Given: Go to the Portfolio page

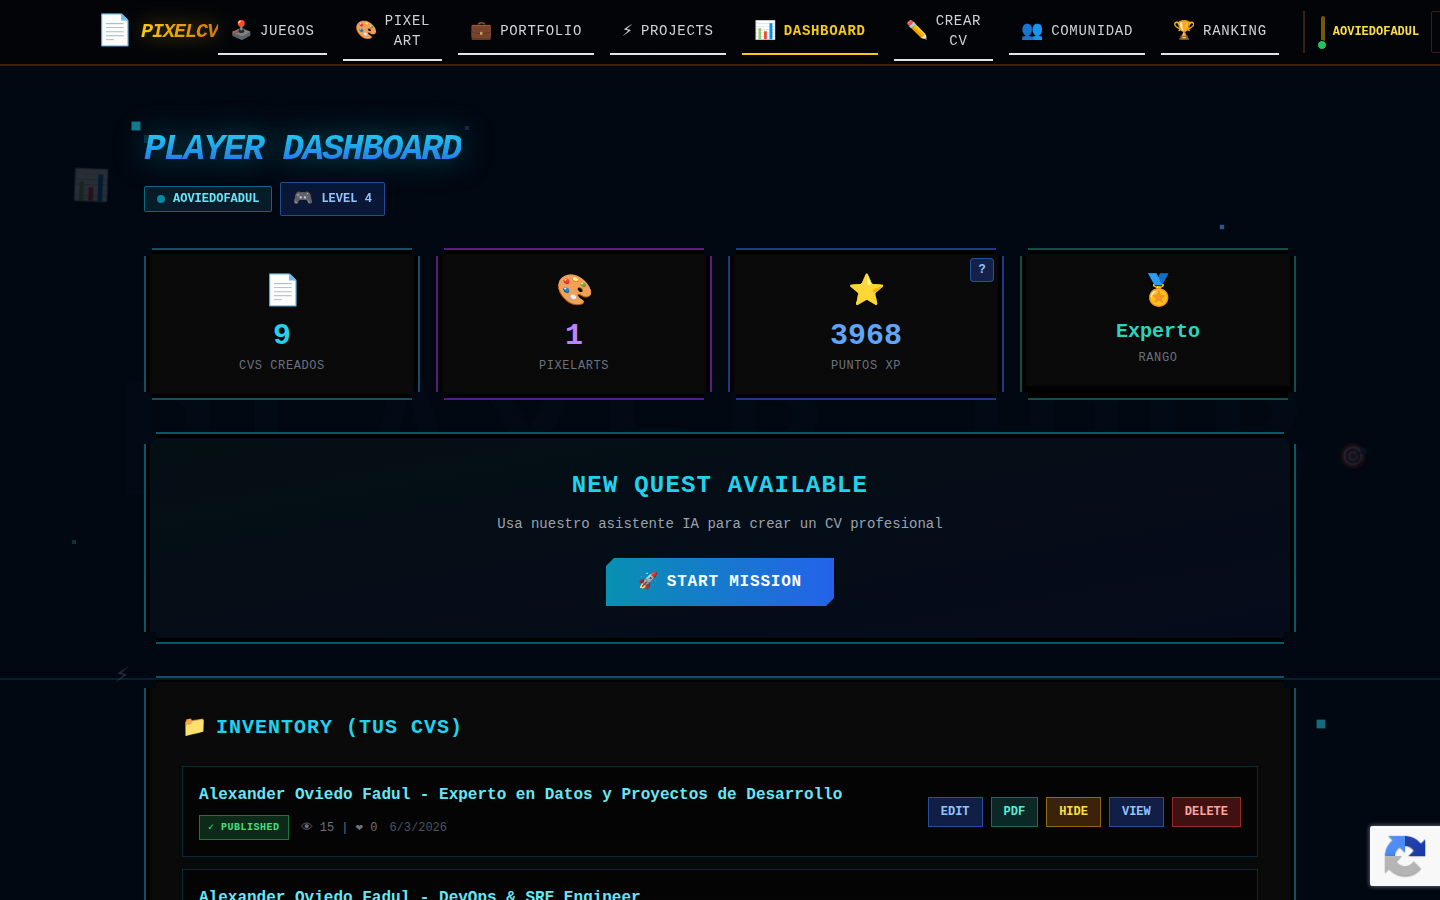Looking at the screenshot, I should tap(526, 31).
